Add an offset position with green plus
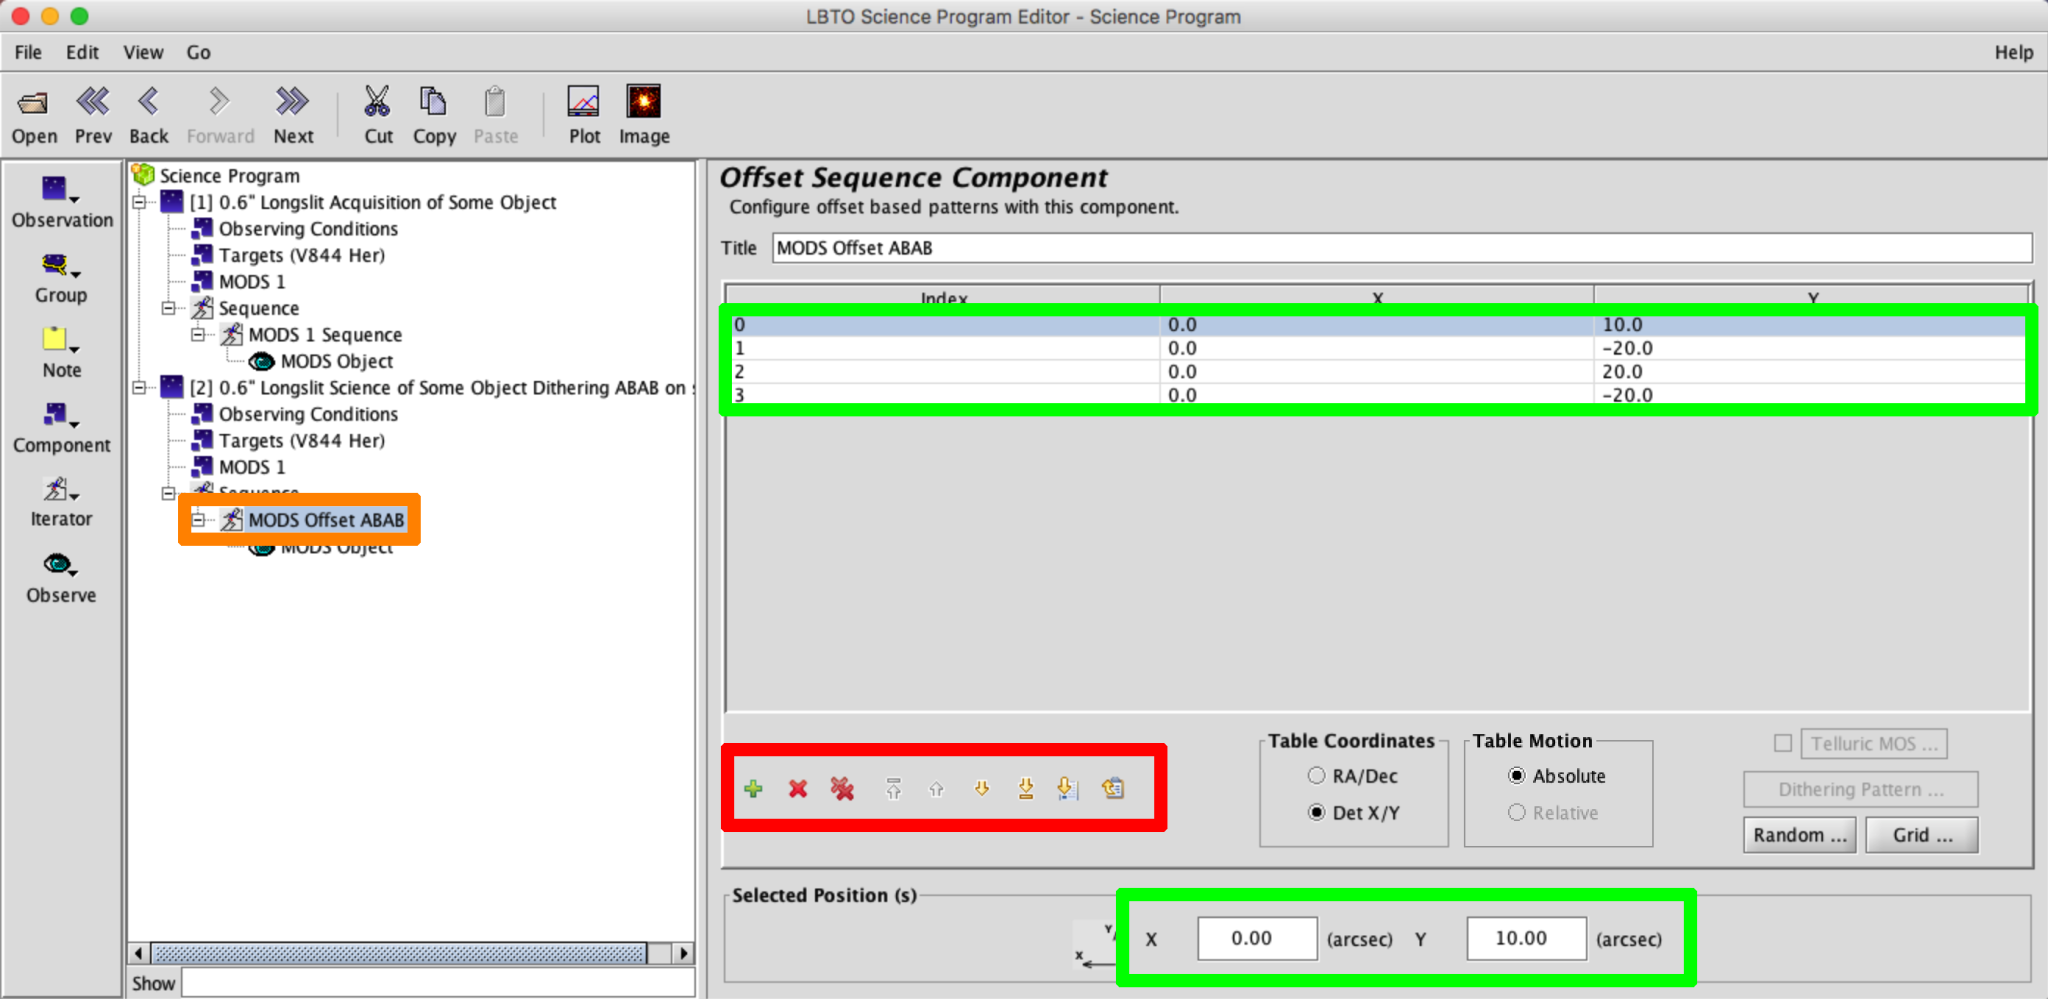 pos(754,789)
